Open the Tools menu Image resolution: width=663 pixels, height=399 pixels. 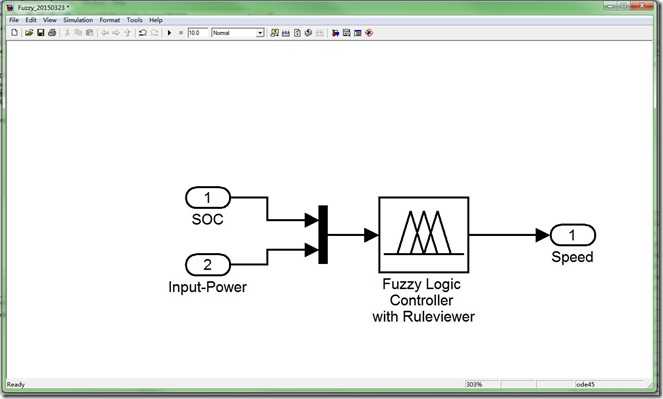click(134, 20)
